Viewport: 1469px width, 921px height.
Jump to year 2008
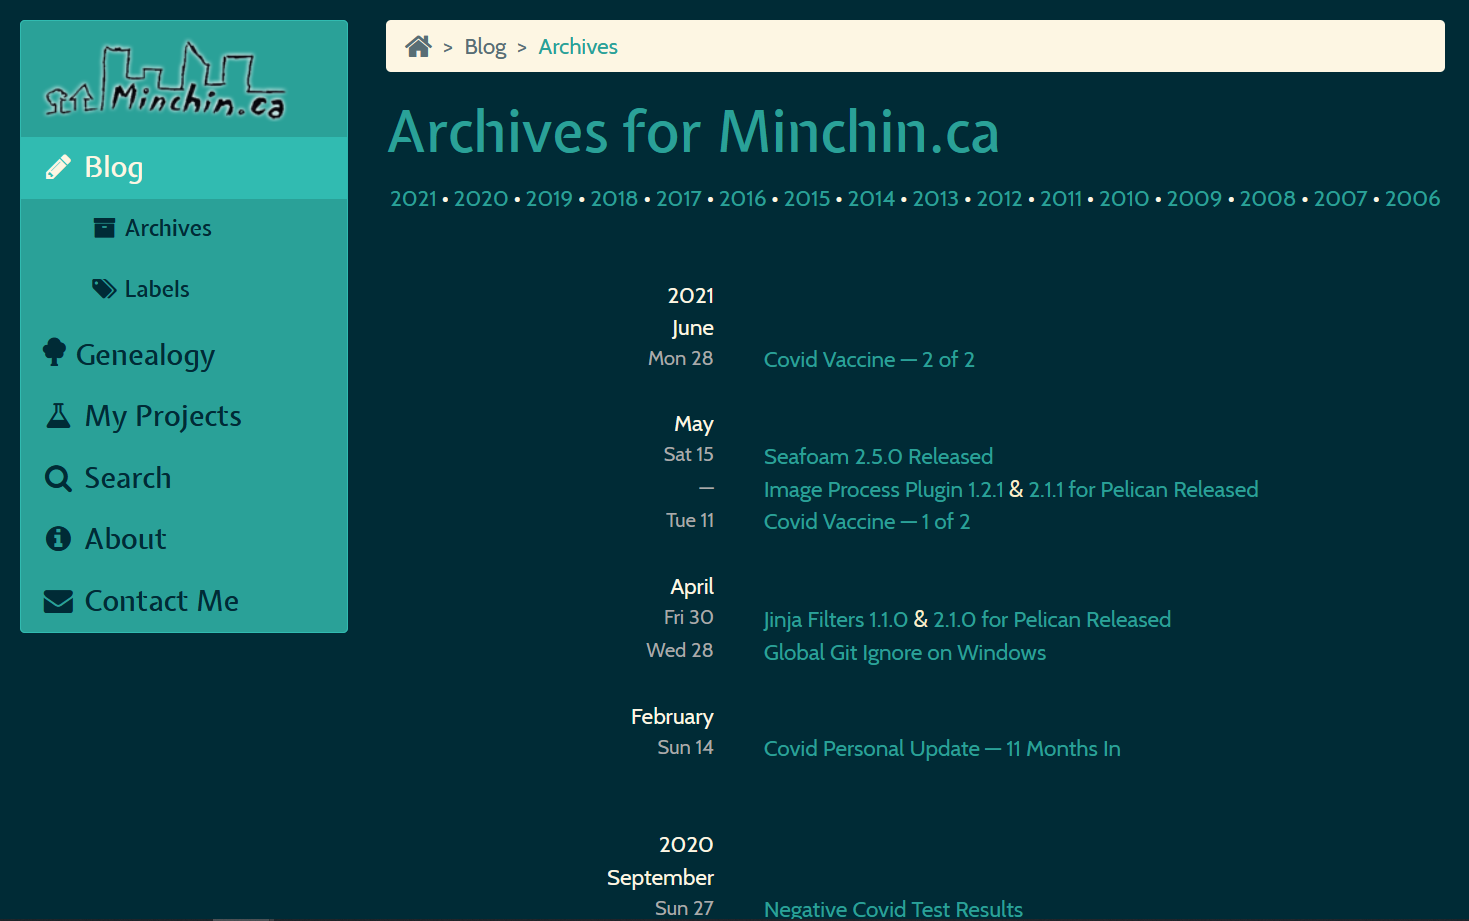click(1268, 198)
